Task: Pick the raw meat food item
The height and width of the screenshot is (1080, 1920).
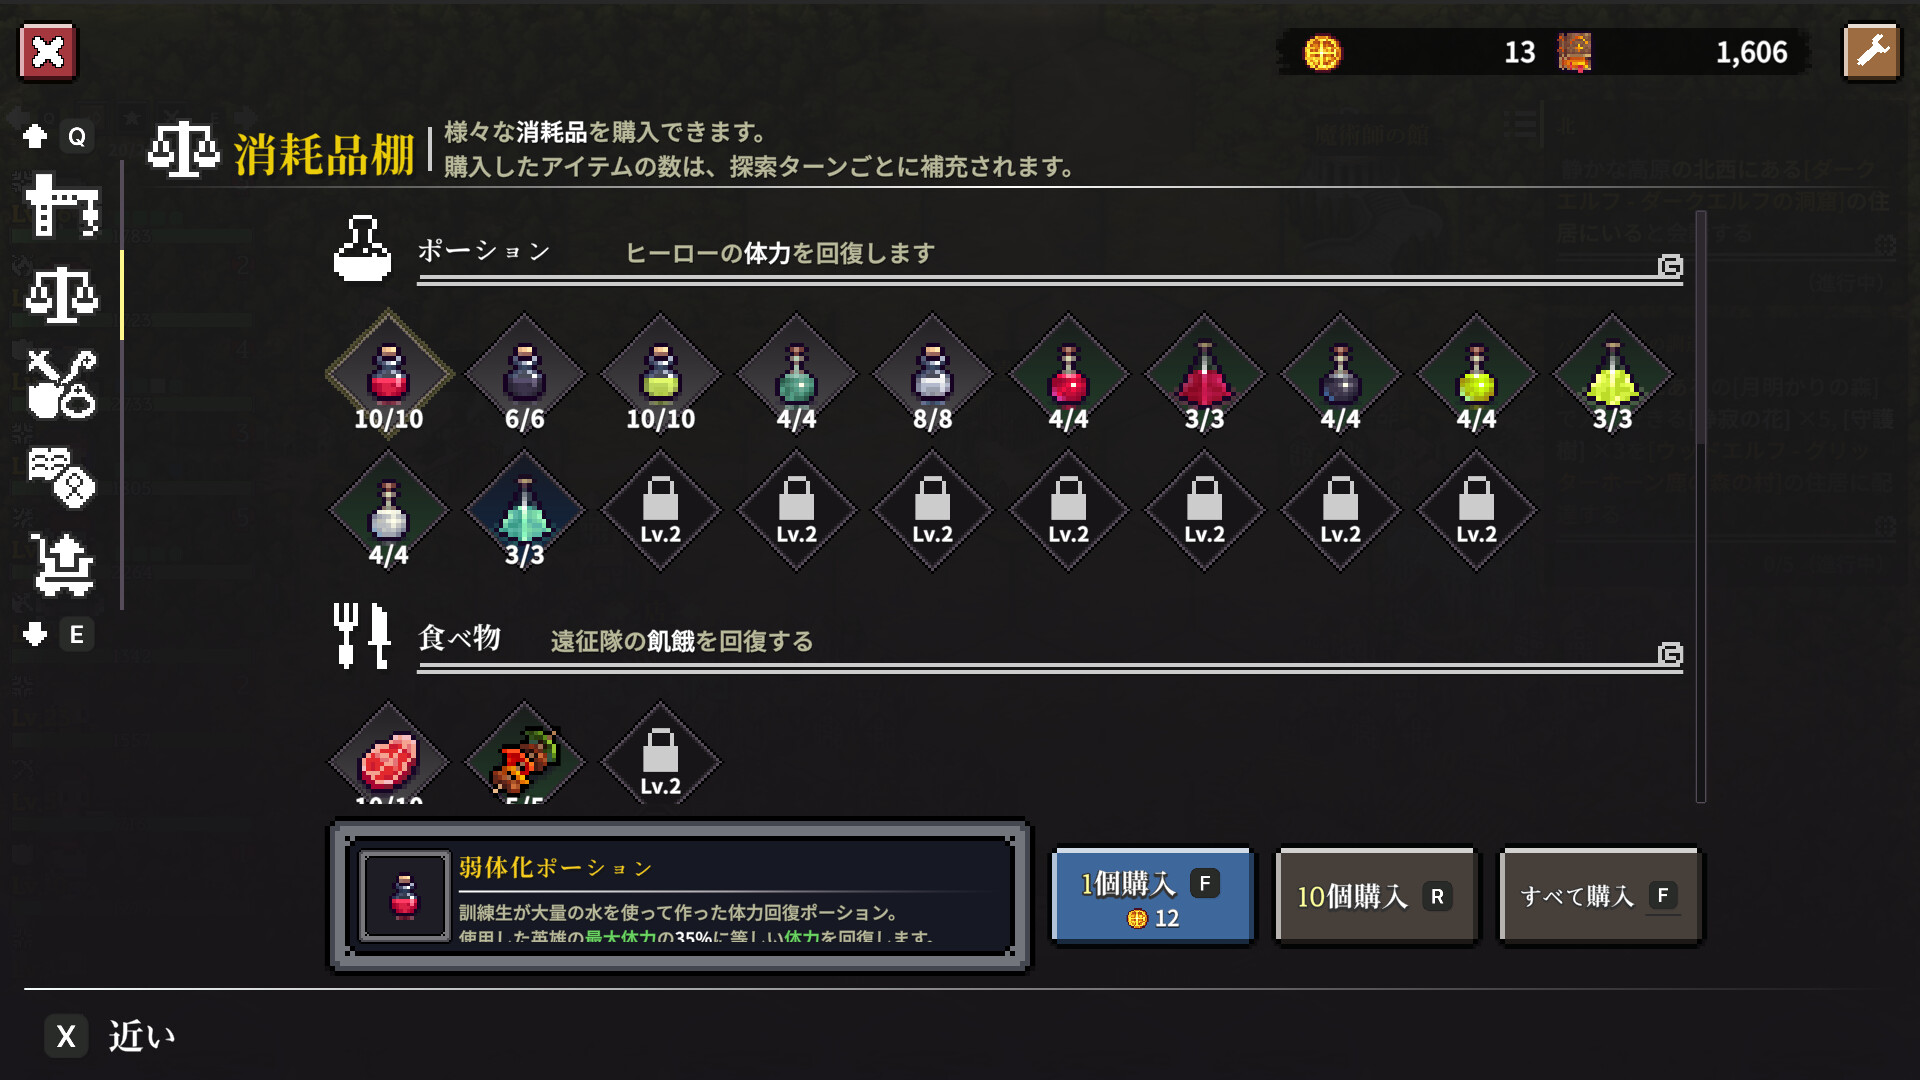Action: pos(389,758)
